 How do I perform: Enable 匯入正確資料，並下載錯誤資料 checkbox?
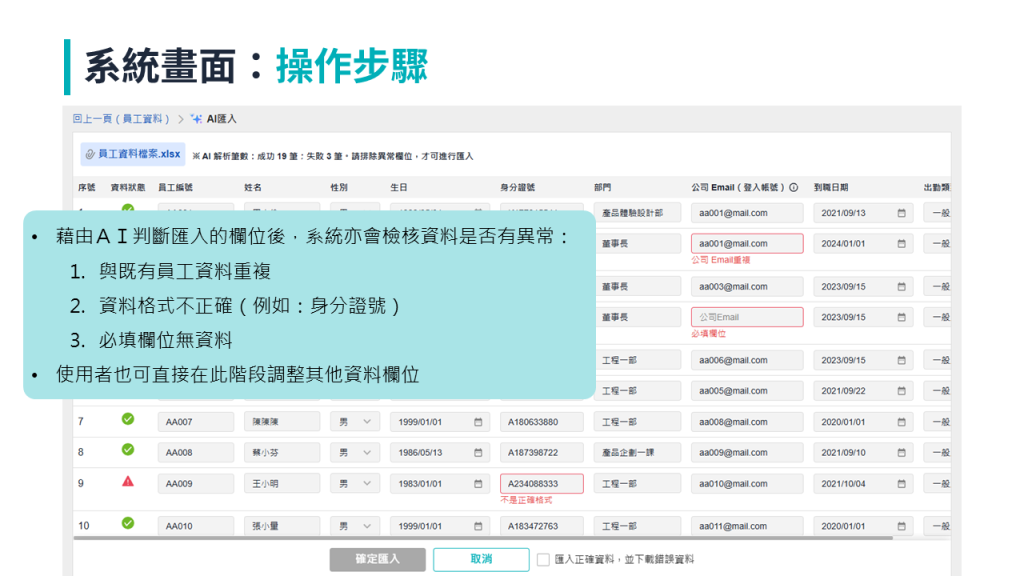click(x=543, y=560)
